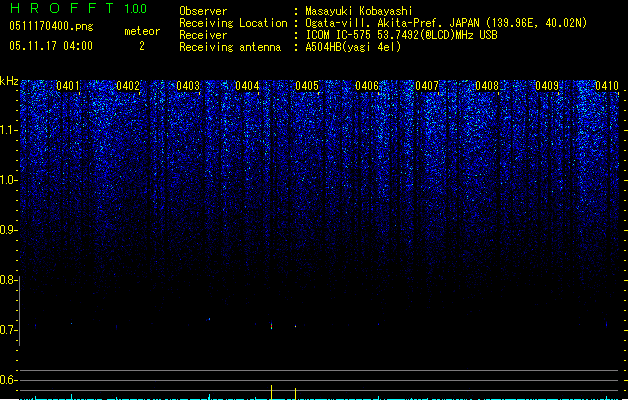
Task: Click the 0407 time marker
Action: coord(427,86)
